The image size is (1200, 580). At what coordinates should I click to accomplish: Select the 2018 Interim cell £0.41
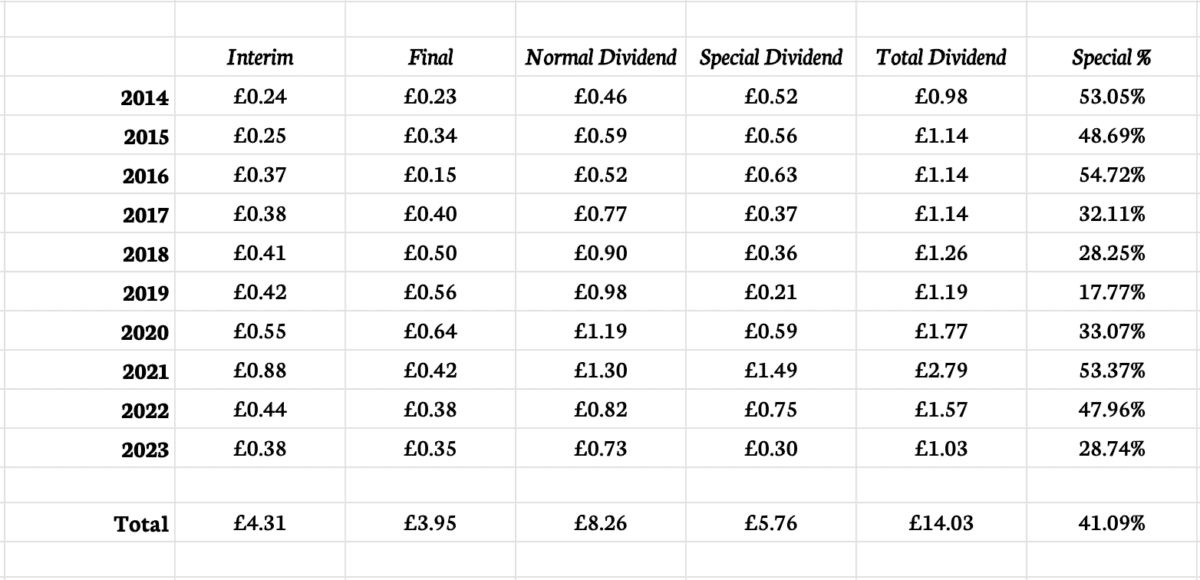[260, 254]
